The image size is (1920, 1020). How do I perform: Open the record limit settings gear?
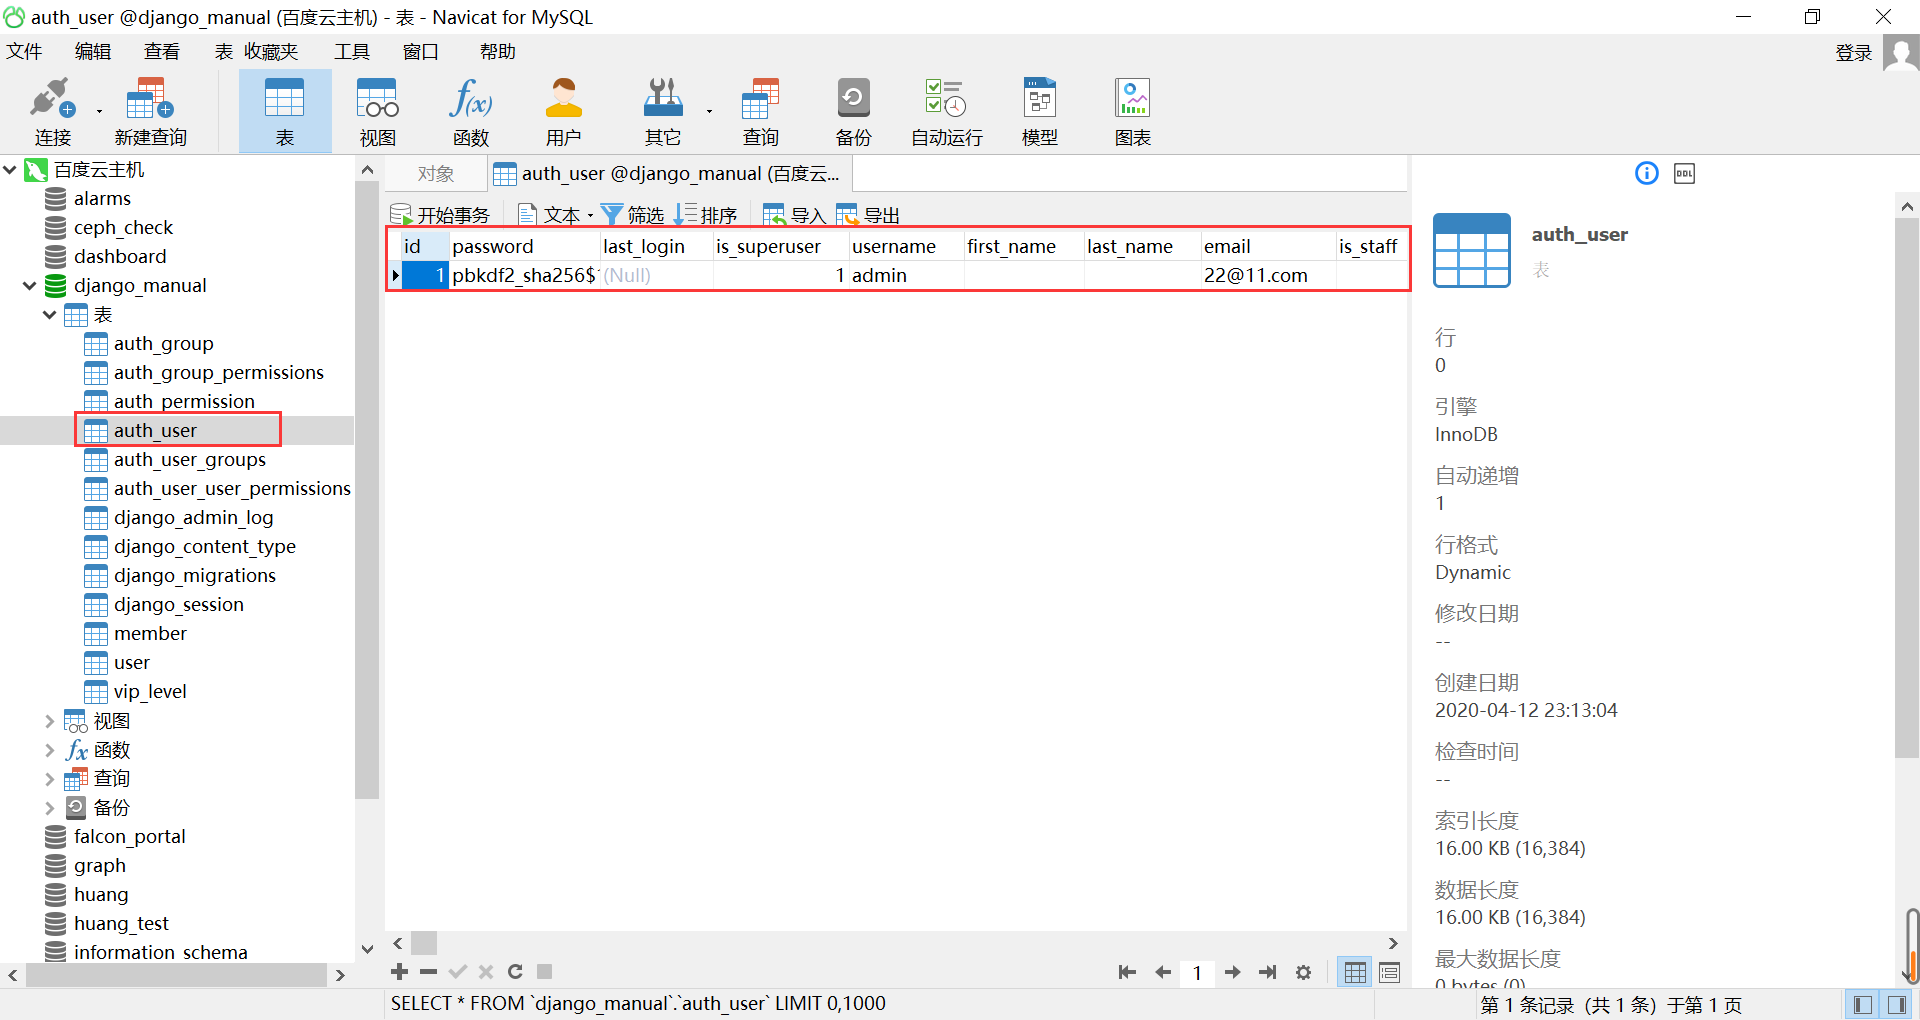pos(1303,972)
